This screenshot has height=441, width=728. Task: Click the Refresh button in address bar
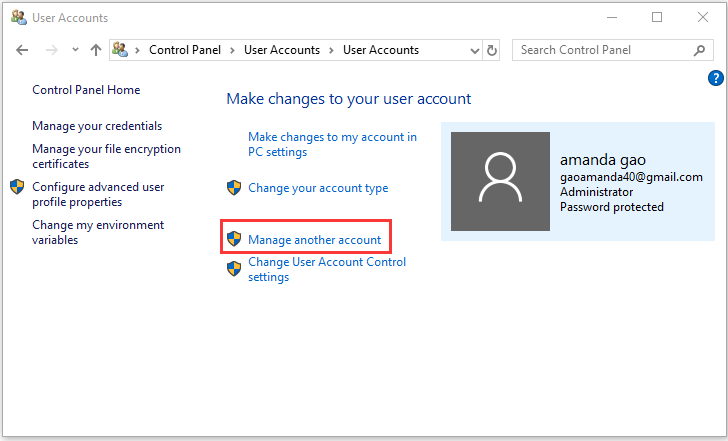[491, 50]
